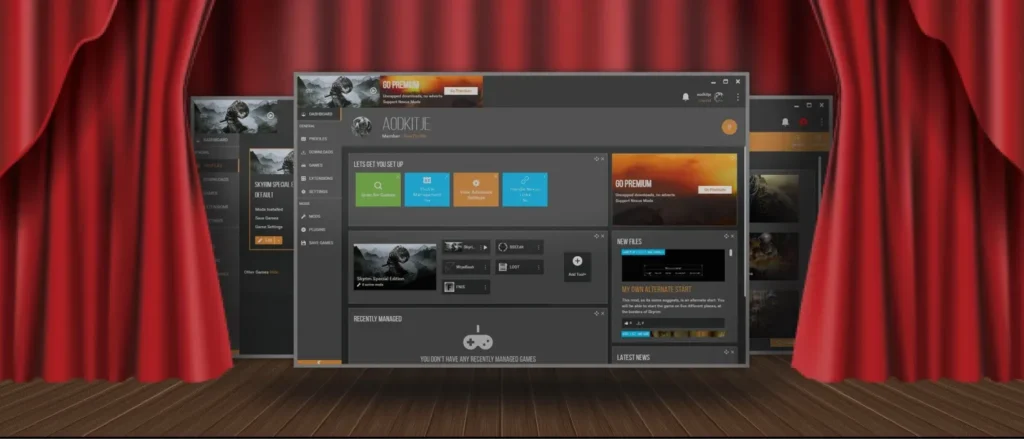Open the front window kebab menu
The height and width of the screenshot is (439, 1024).
point(738,97)
